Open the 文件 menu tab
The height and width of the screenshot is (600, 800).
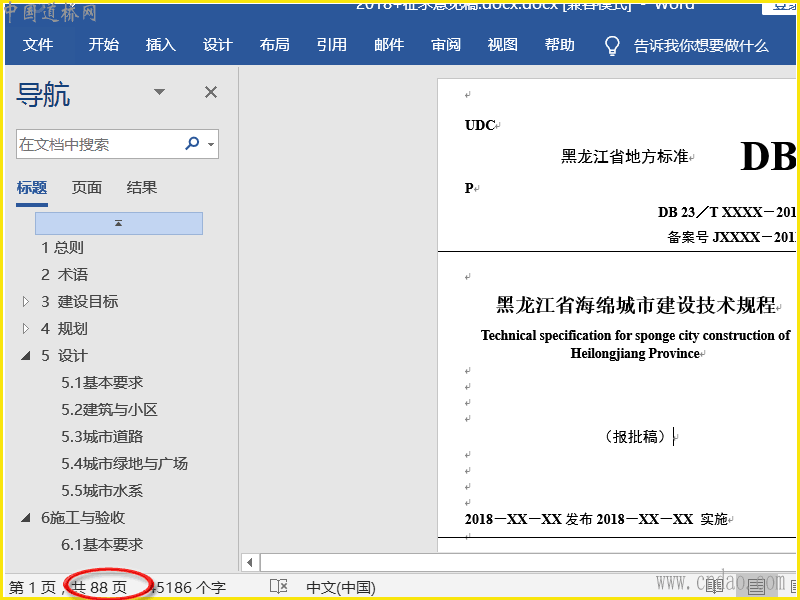click(x=38, y=45)
